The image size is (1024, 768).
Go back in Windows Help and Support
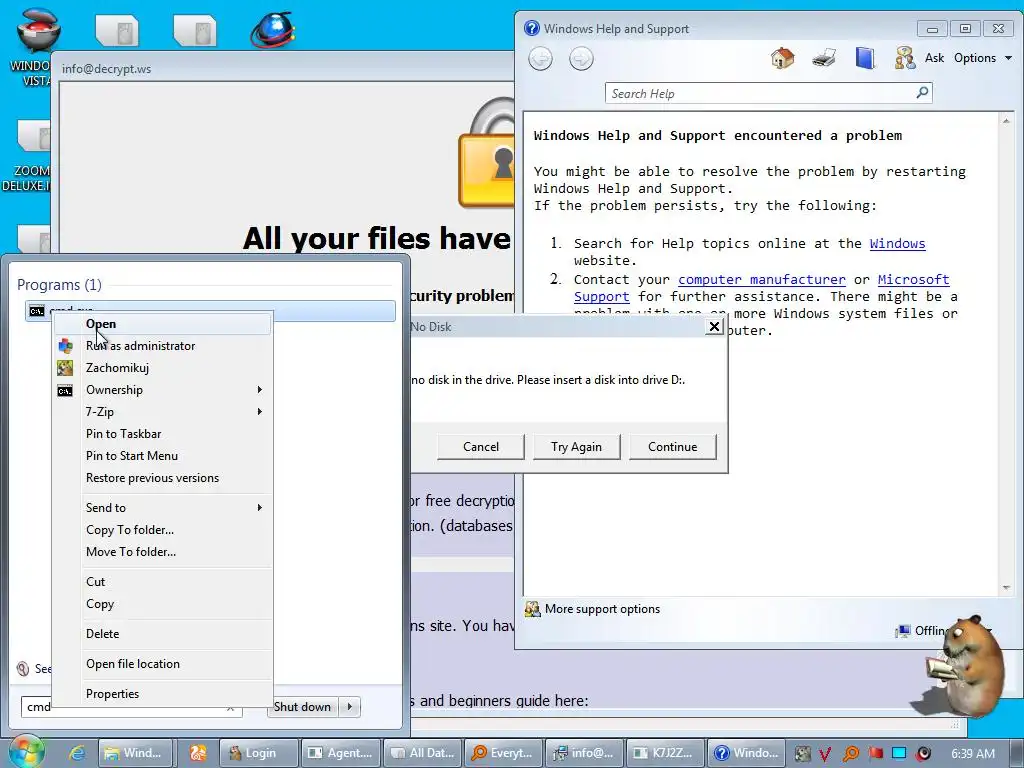[540, 59]
